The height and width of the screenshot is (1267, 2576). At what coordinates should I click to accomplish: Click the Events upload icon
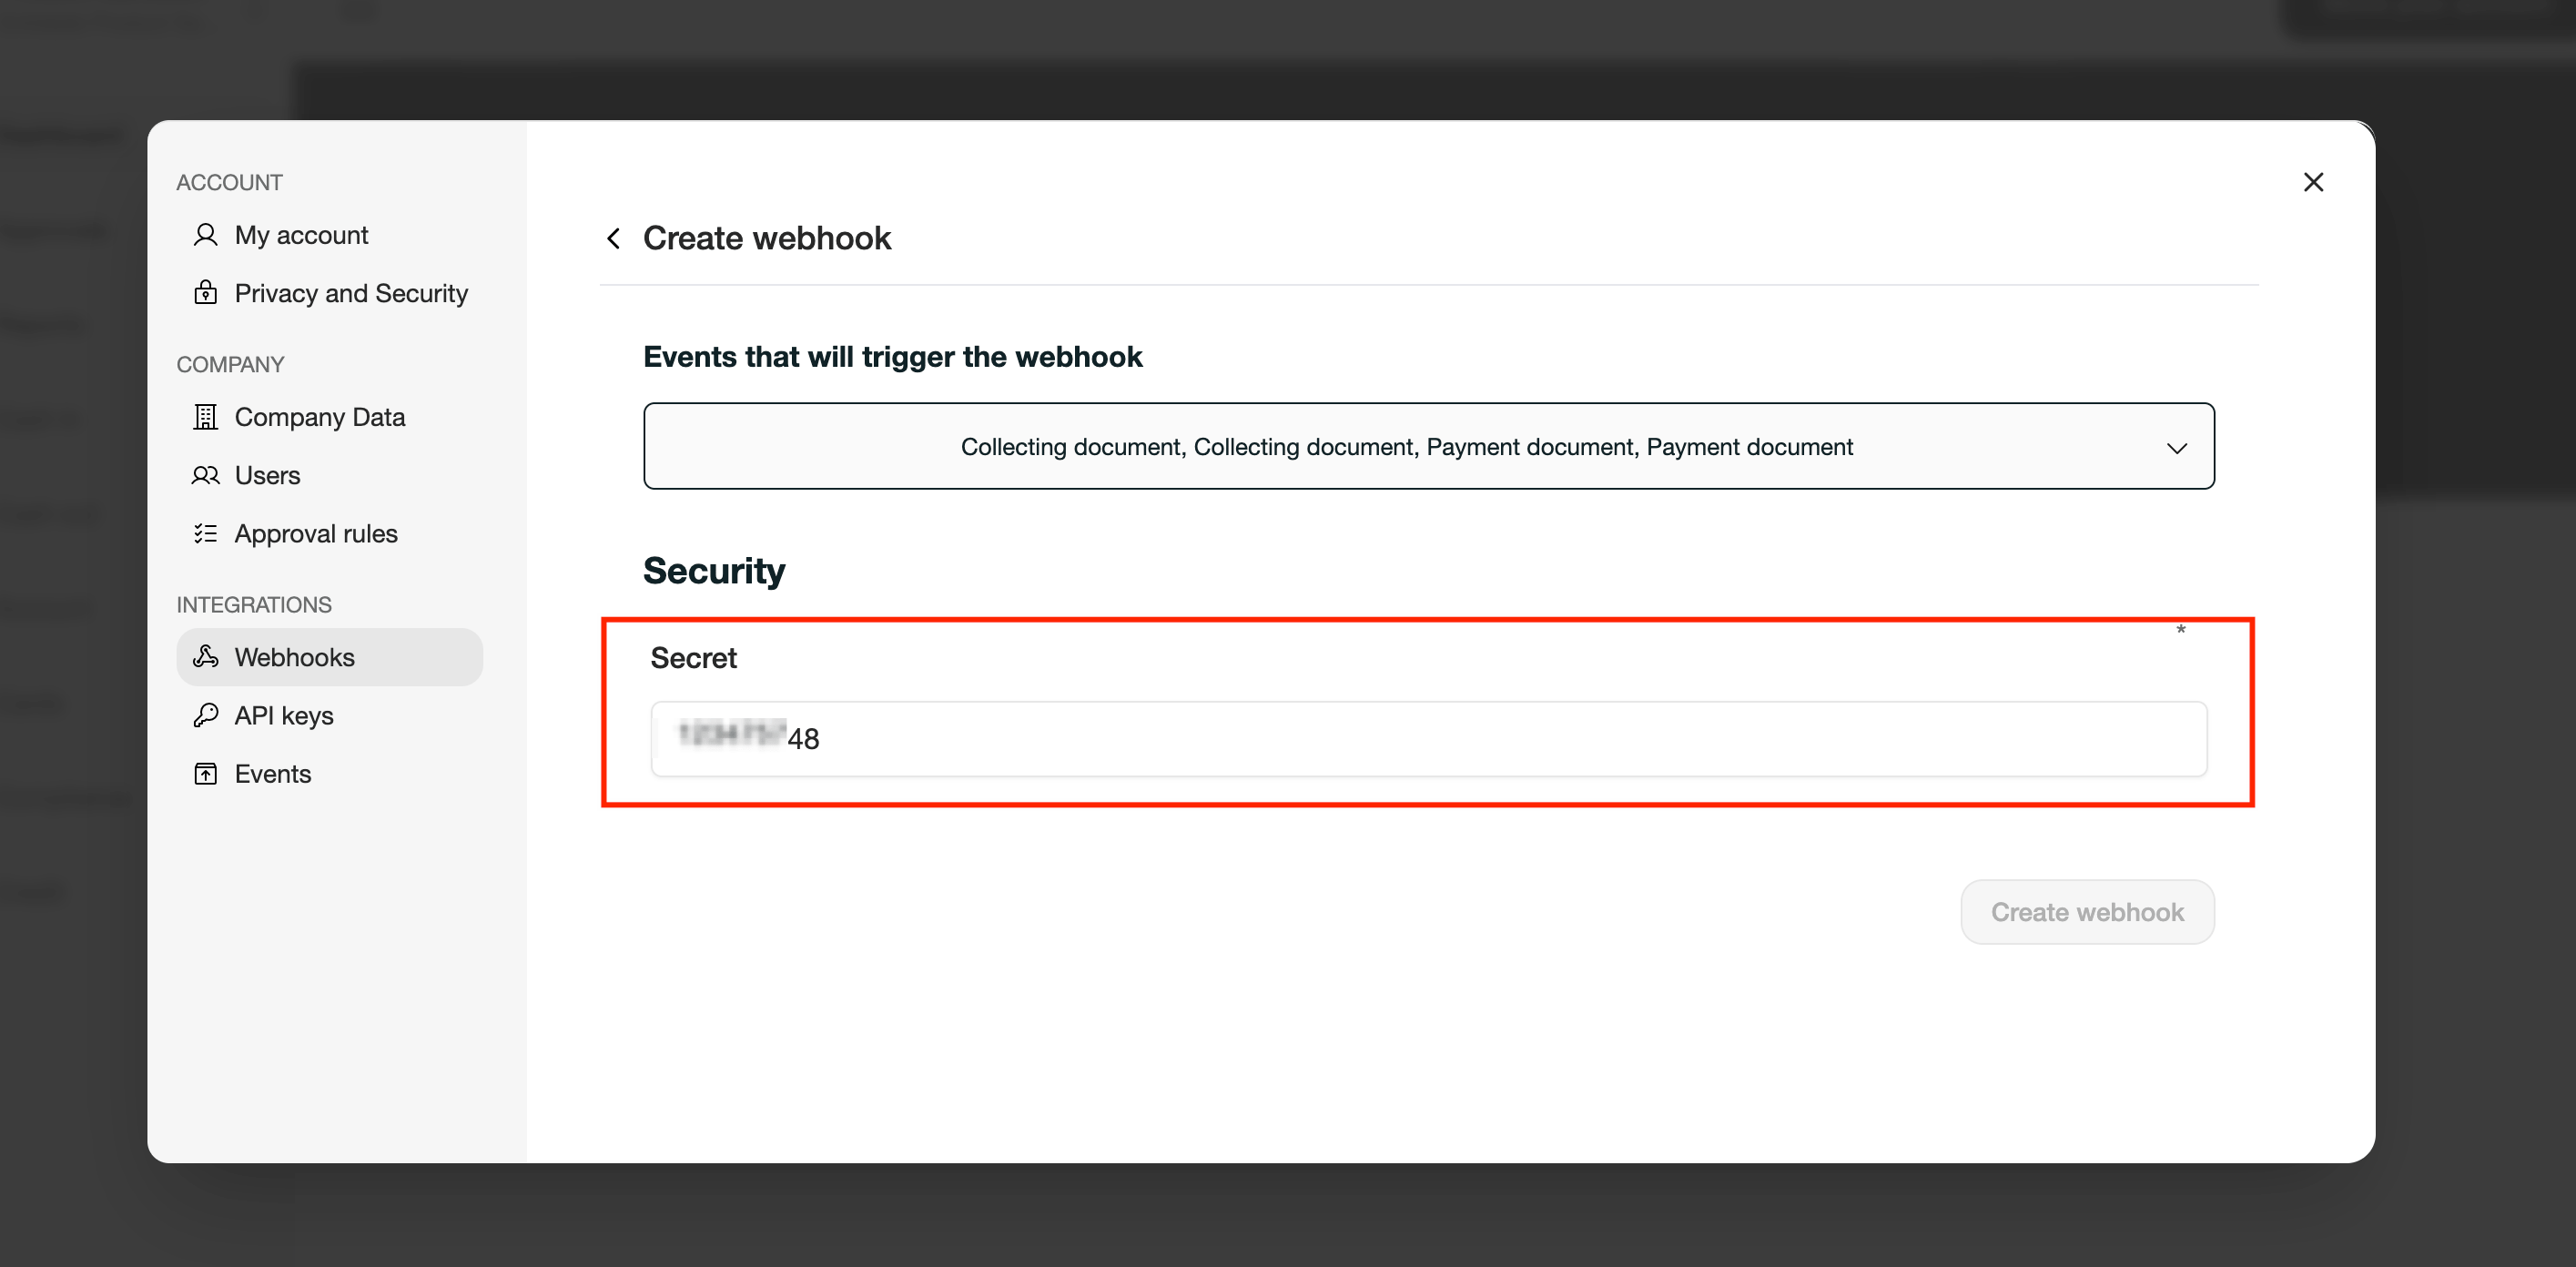(x=205, y=773)
